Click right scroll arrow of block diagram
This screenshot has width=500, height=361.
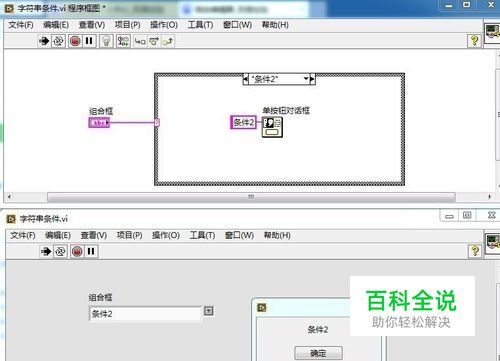[489, 197]
